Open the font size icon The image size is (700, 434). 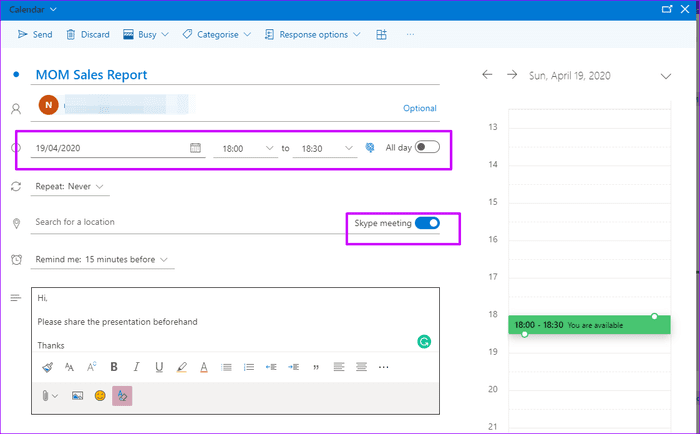point(69,367)
